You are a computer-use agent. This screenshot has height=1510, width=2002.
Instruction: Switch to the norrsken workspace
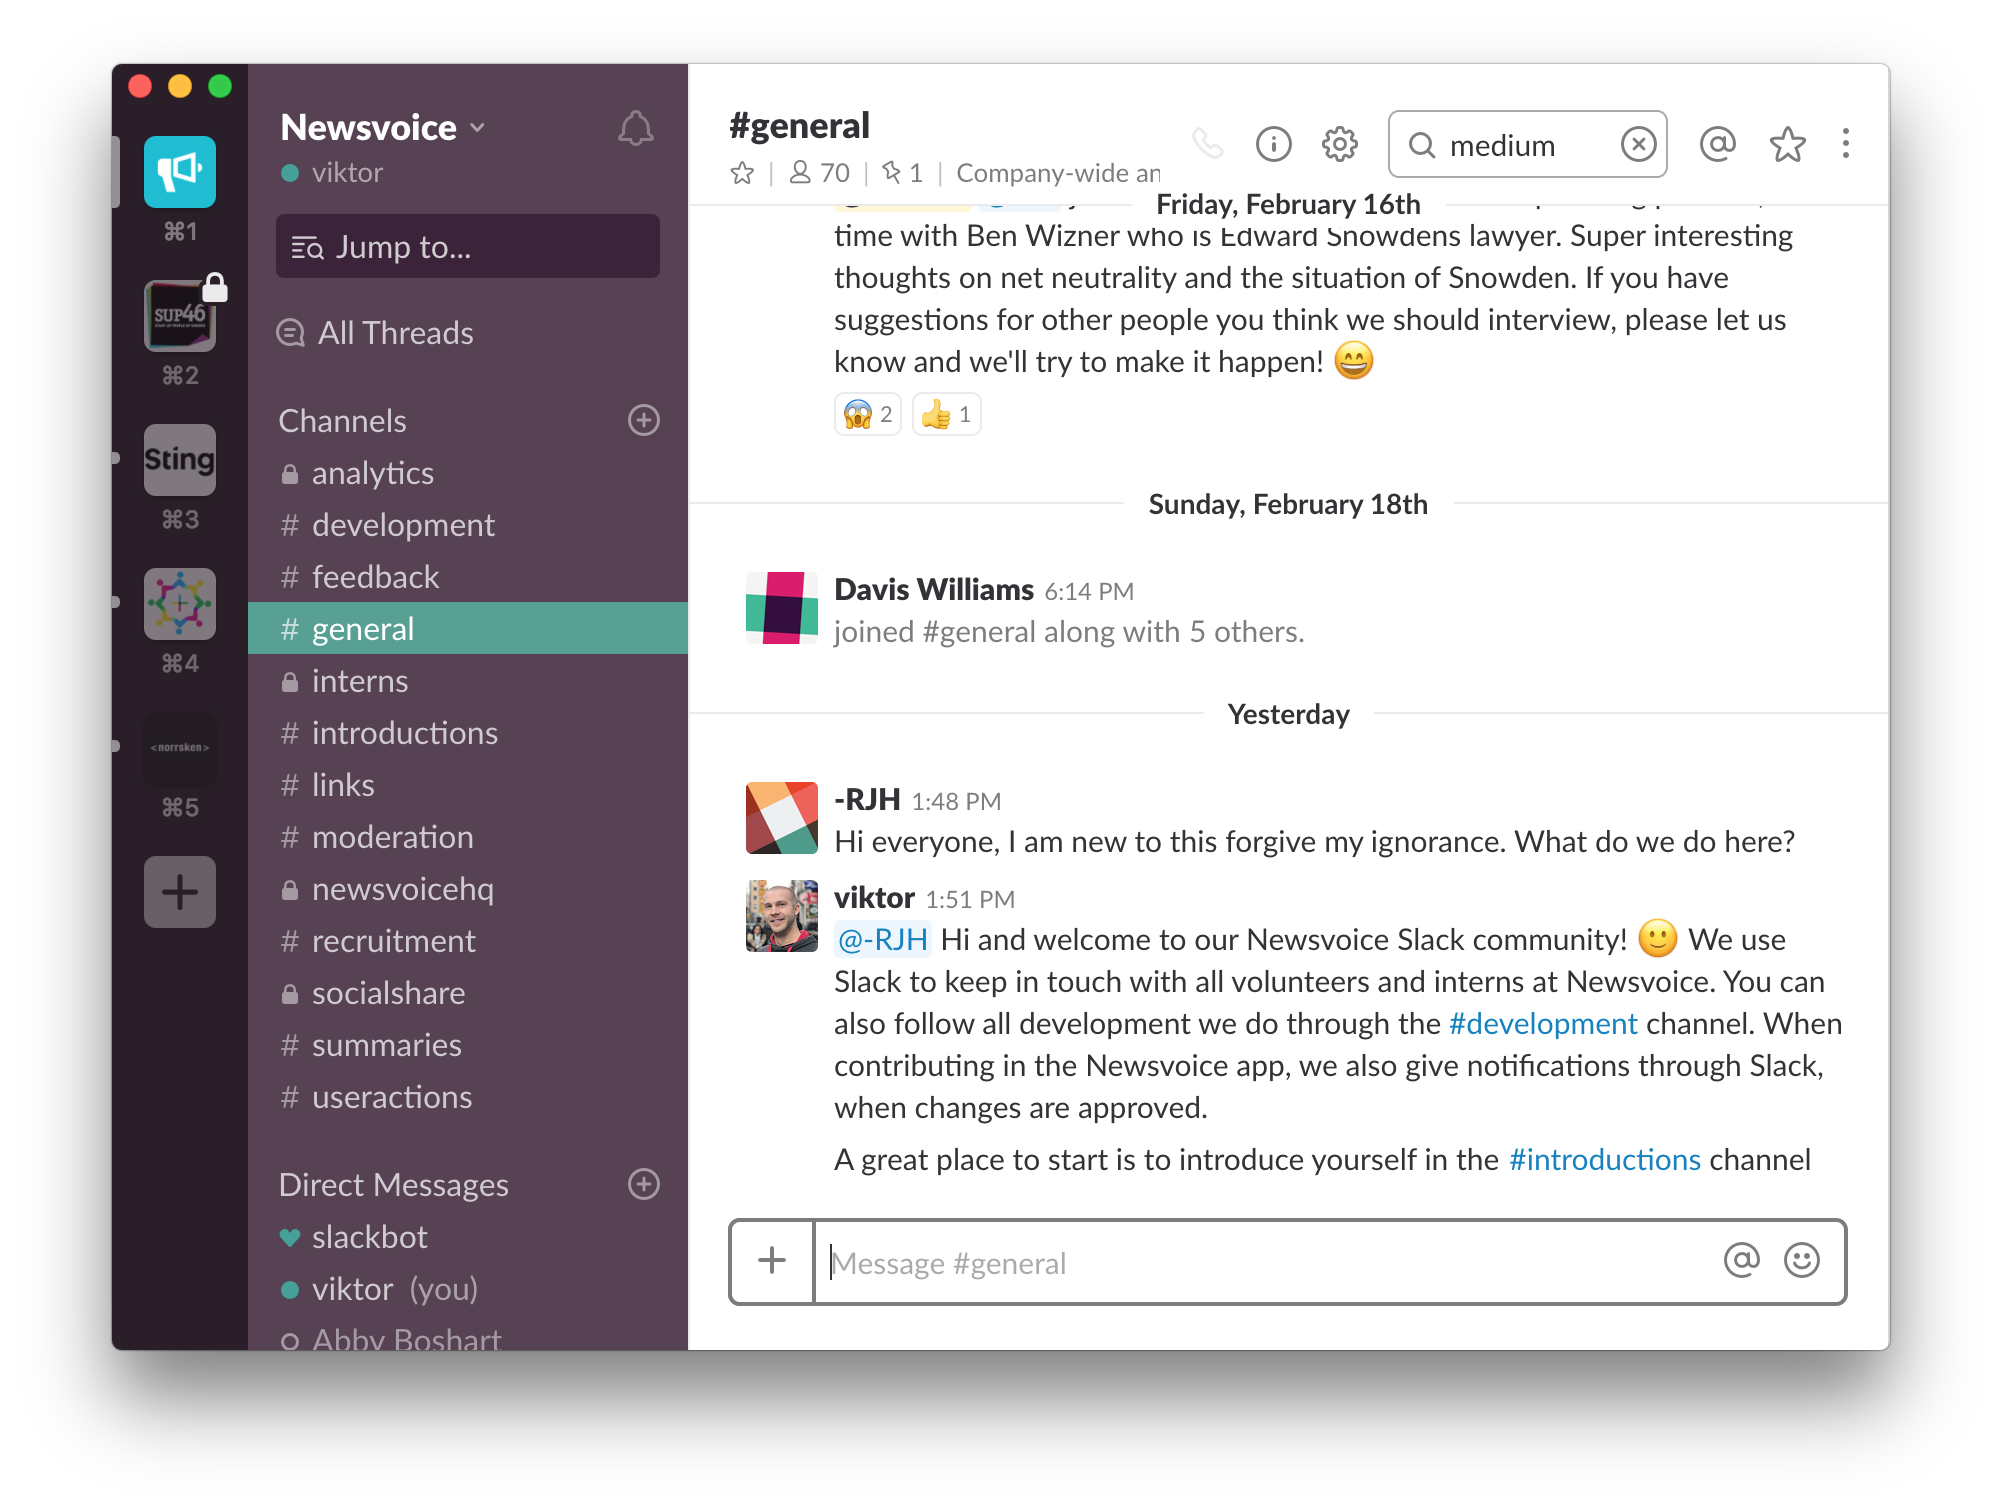click(180, 748)
